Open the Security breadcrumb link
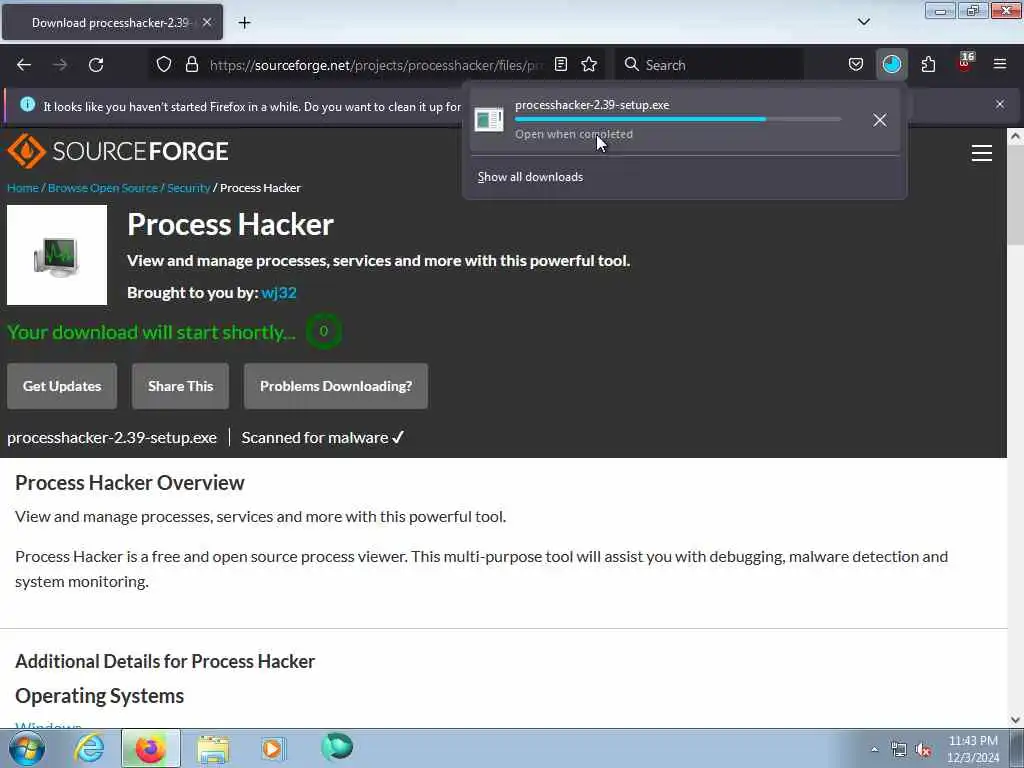The width and height of the screenshot is (1024, 768). pyautogui.click(x=189, y=188)
